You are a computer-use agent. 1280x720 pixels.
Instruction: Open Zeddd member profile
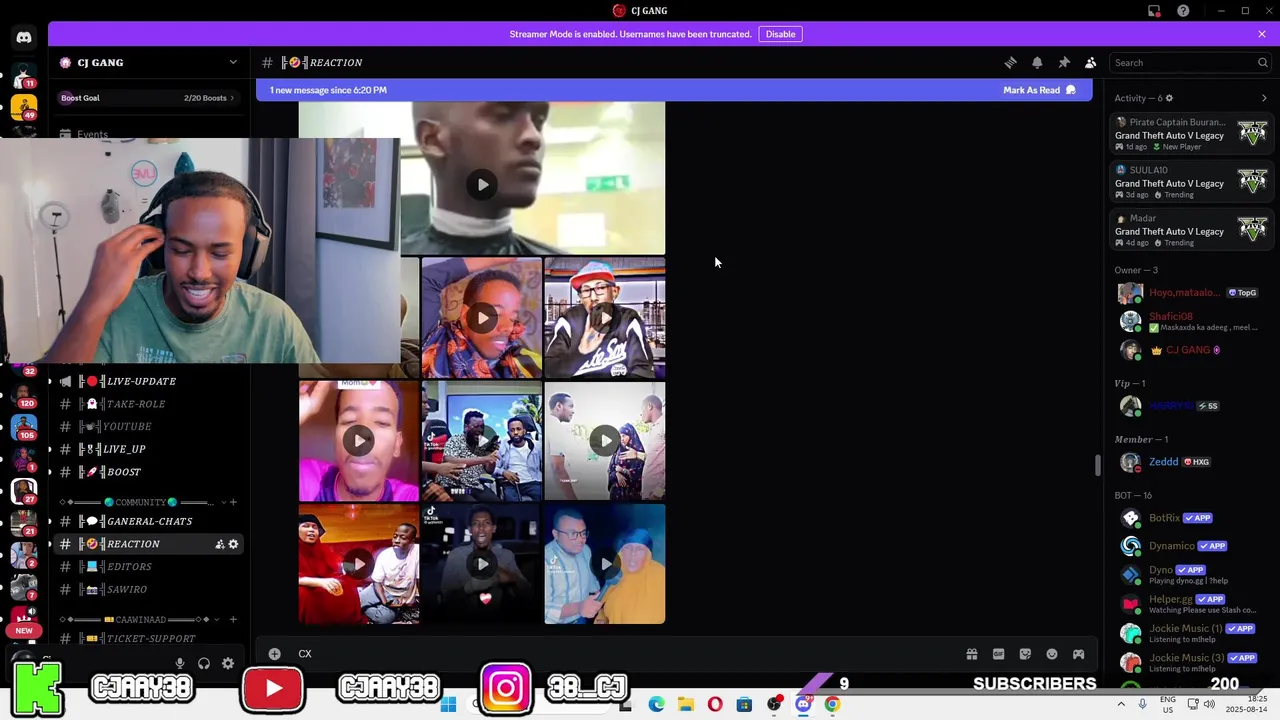tap(1191, 462)
